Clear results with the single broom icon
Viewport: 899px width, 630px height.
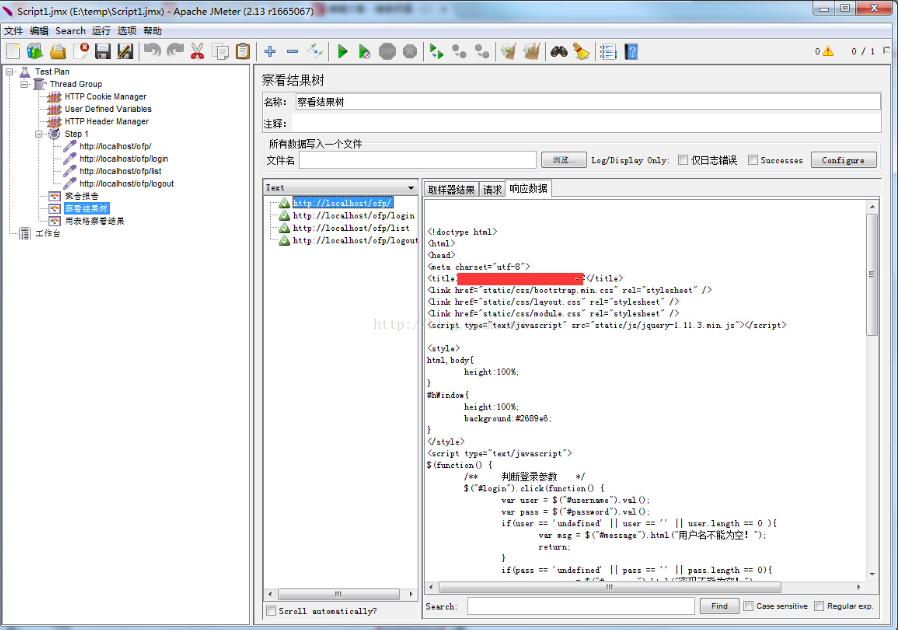509,52
